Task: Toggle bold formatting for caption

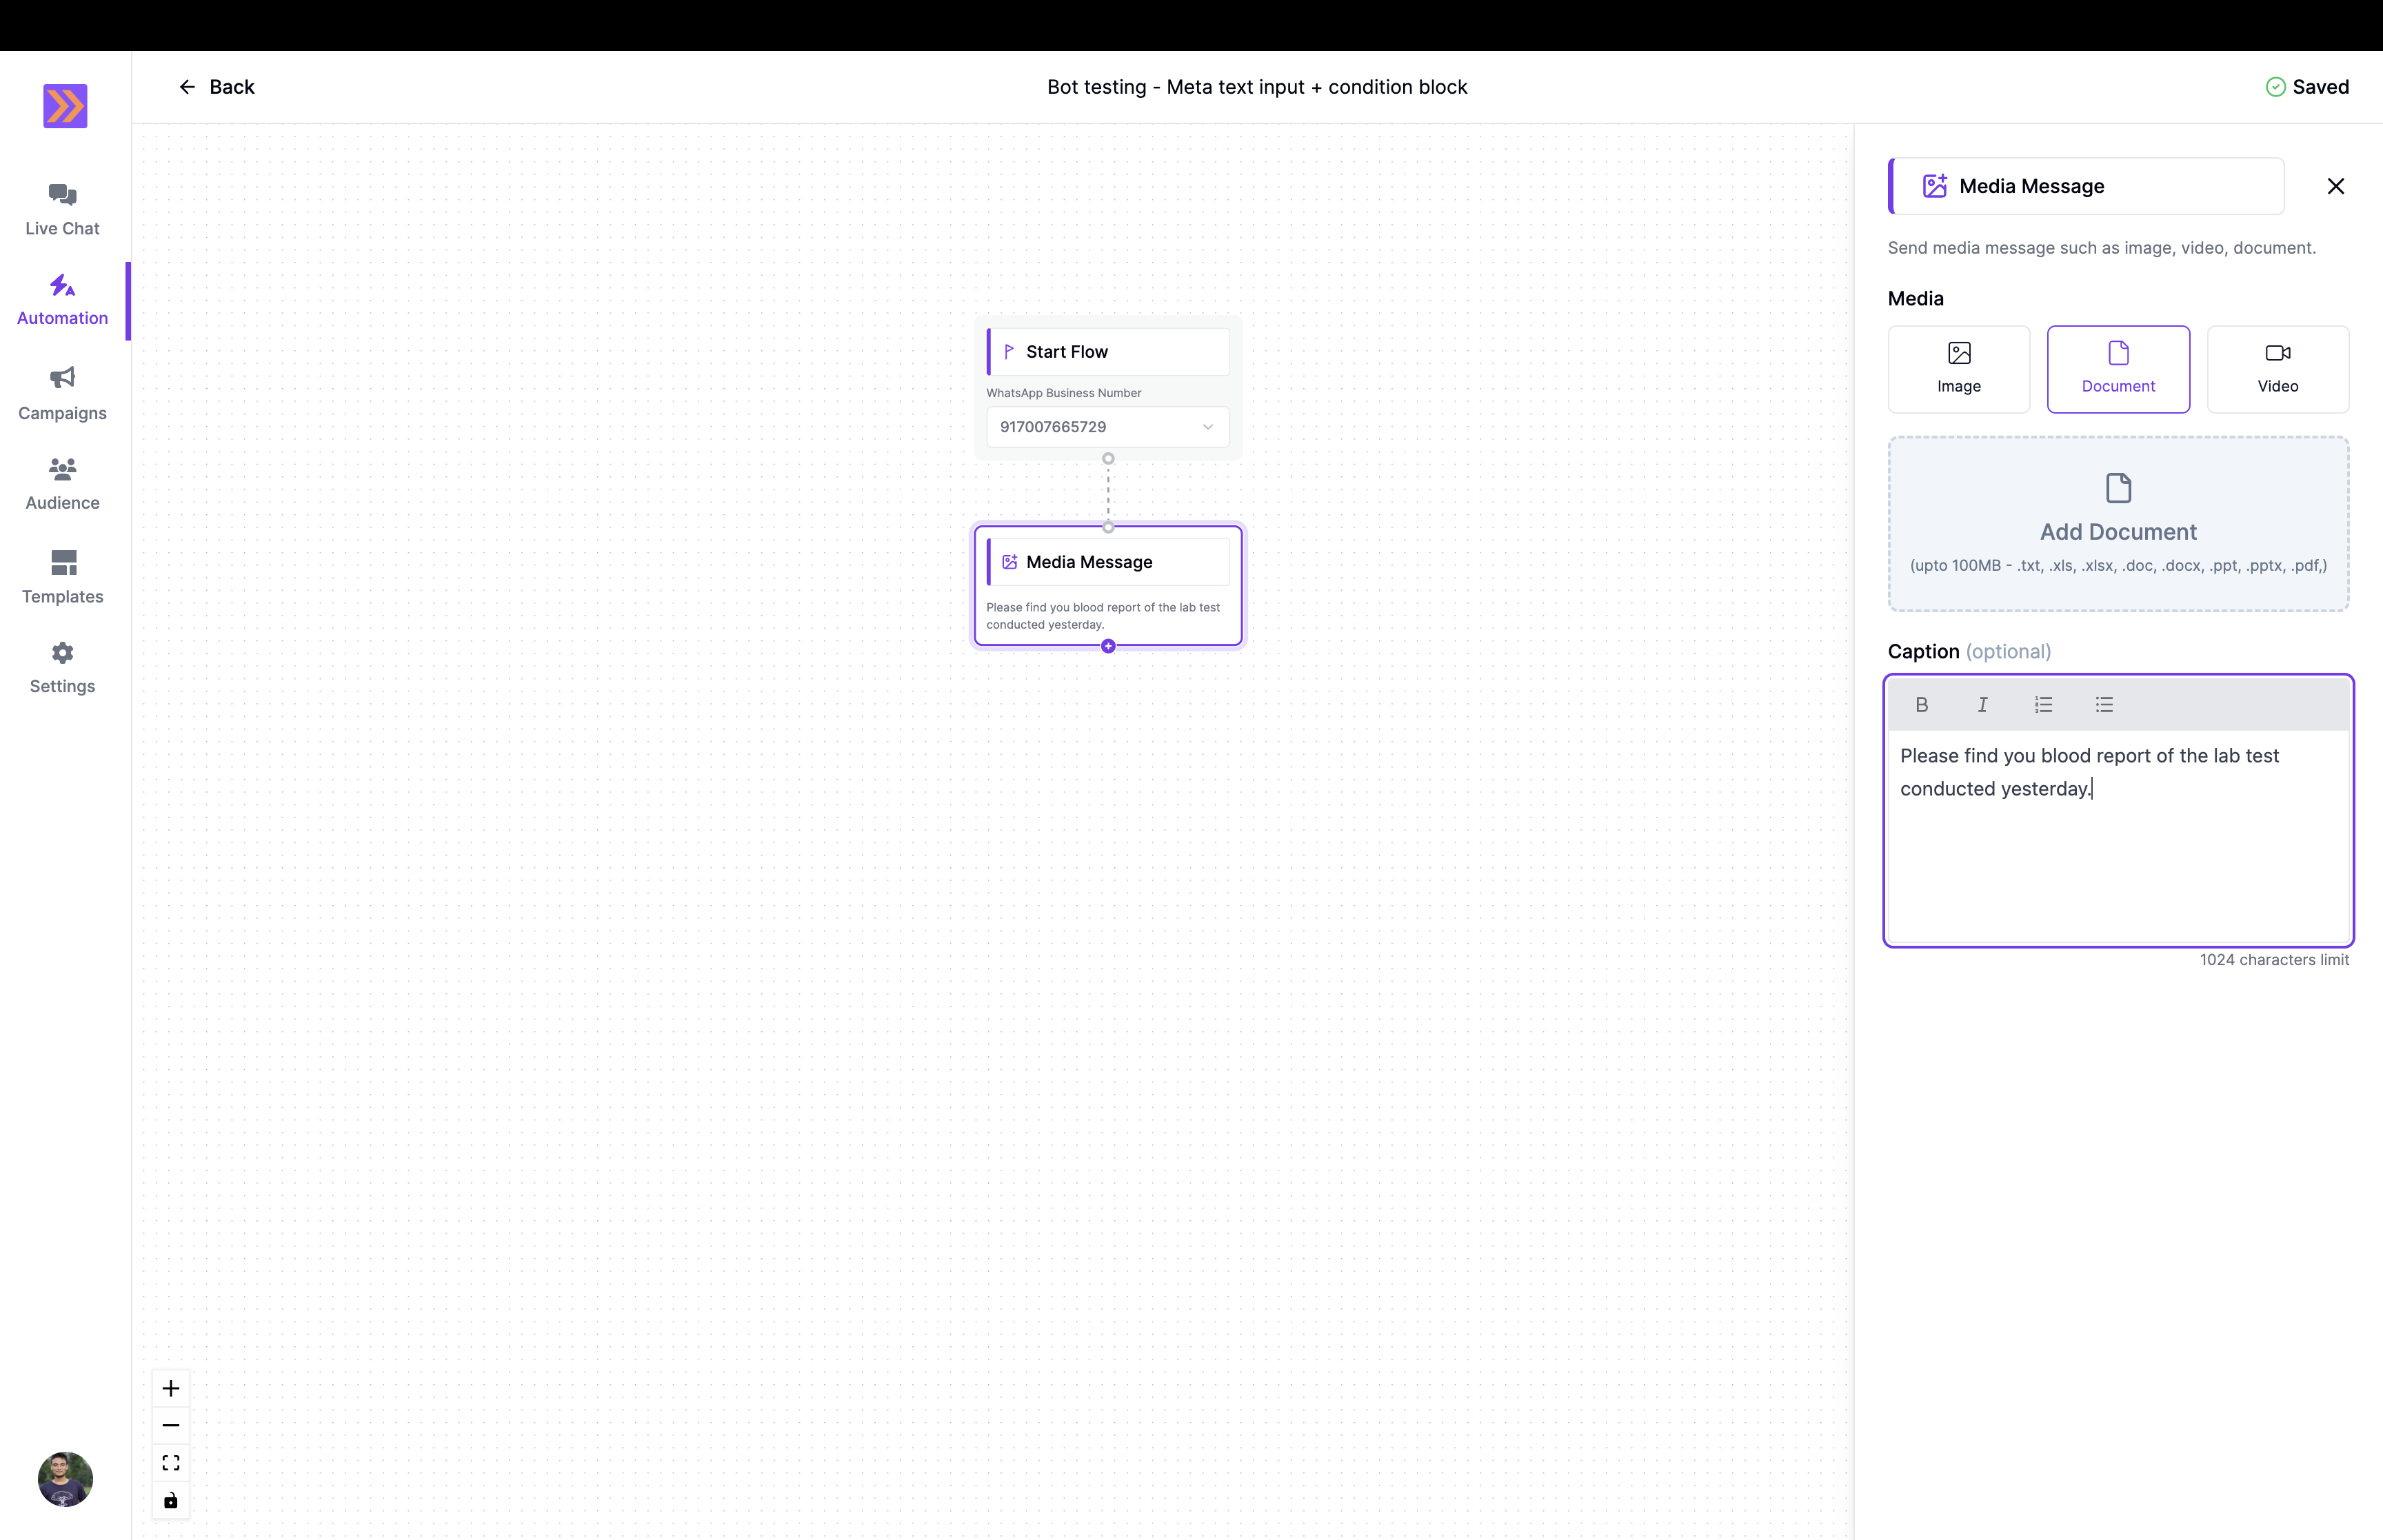Action: point(1922,705)
